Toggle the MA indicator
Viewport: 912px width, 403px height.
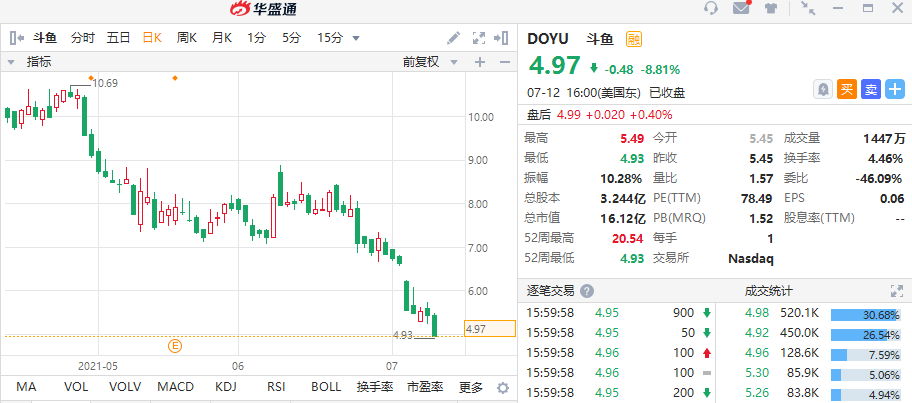tap(26, 387)
